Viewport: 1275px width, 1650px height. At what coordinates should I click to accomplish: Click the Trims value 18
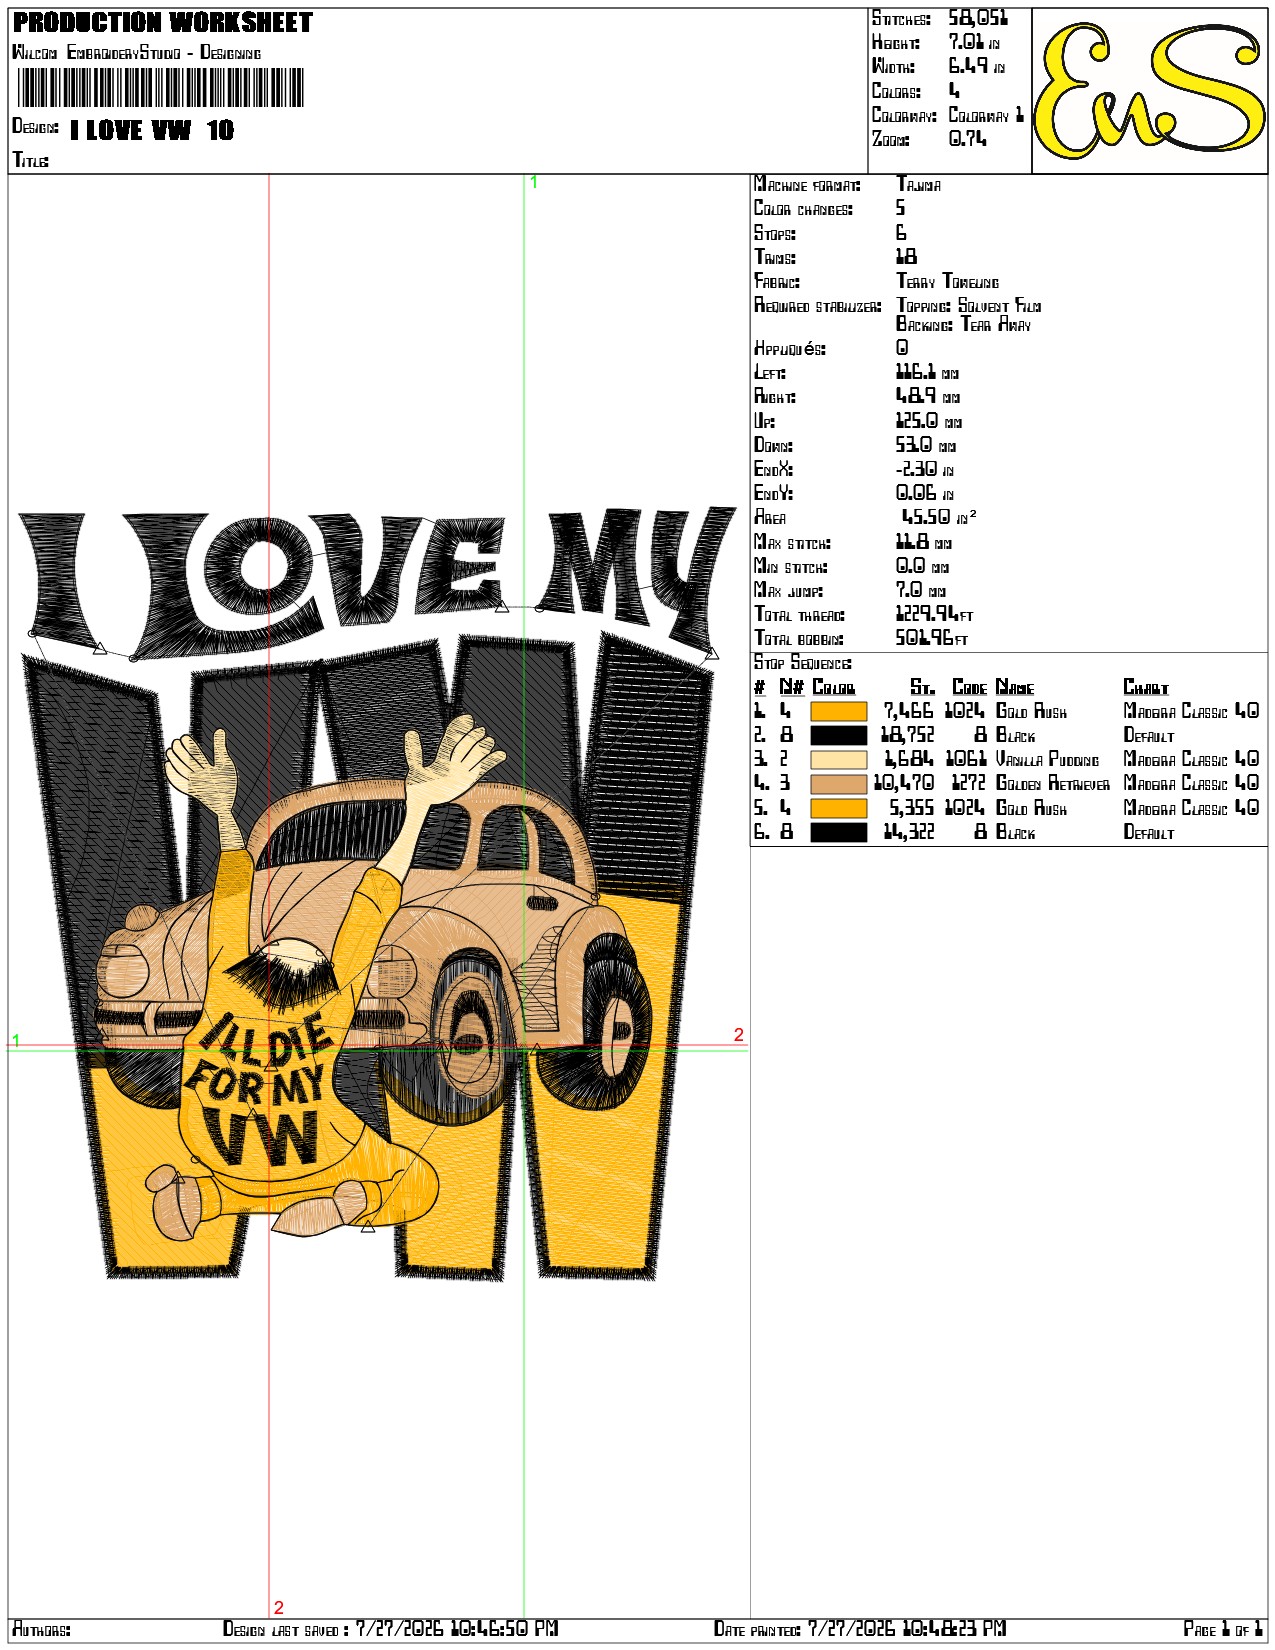[x=906, y=257]
